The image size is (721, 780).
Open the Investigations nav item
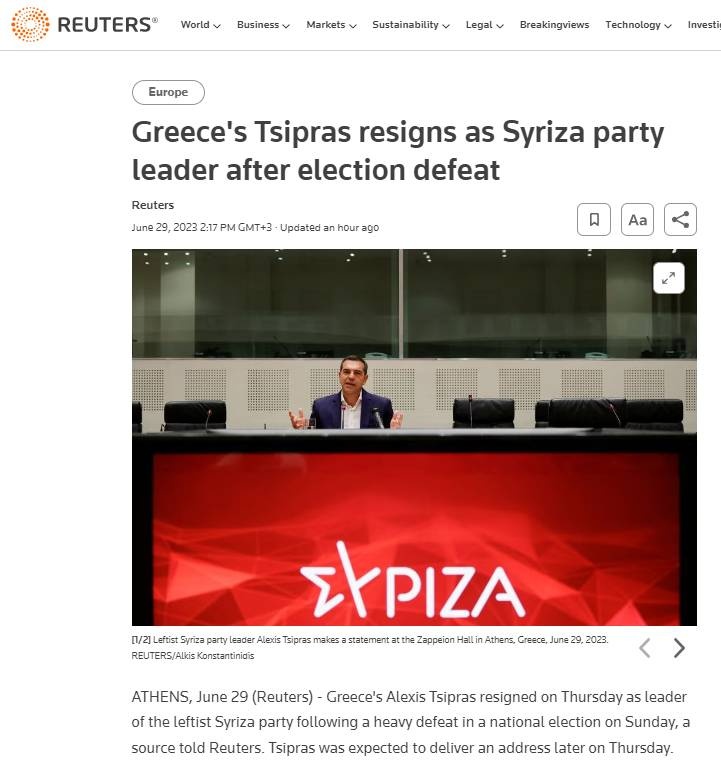704,25
